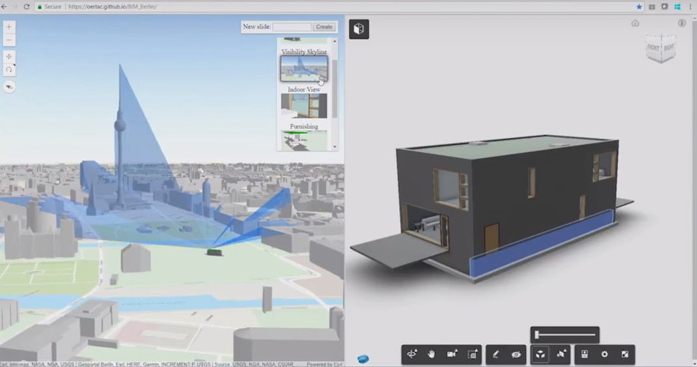Image resolution: width=697 pixels, height=367 pixels.
Task: Click the view cube in viewer
Action: [661, 47]
